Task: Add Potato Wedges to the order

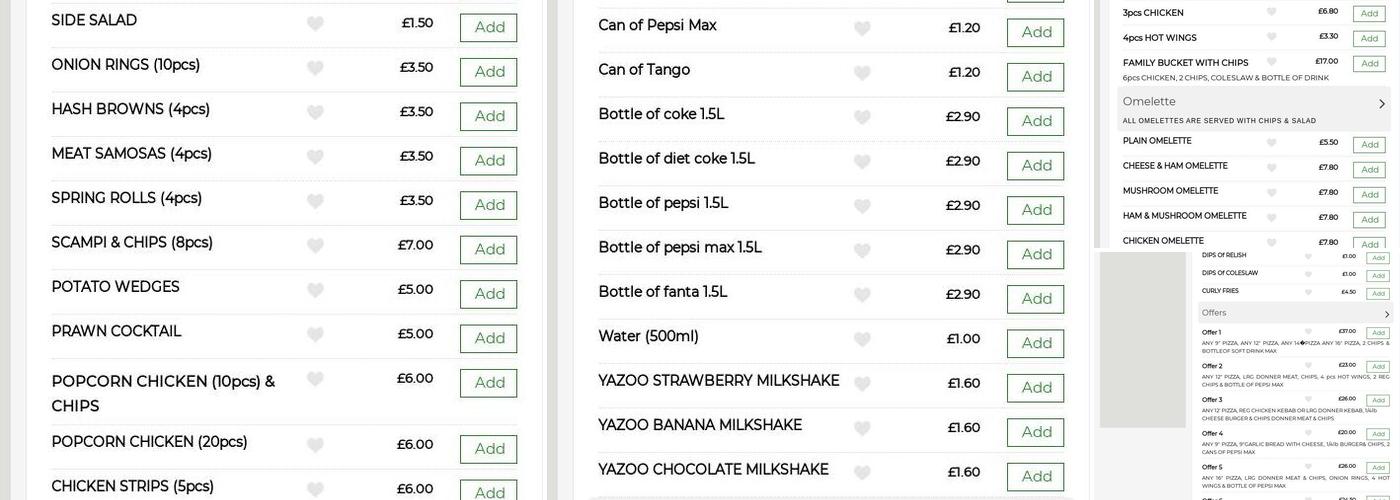Action: pos(488,294)
